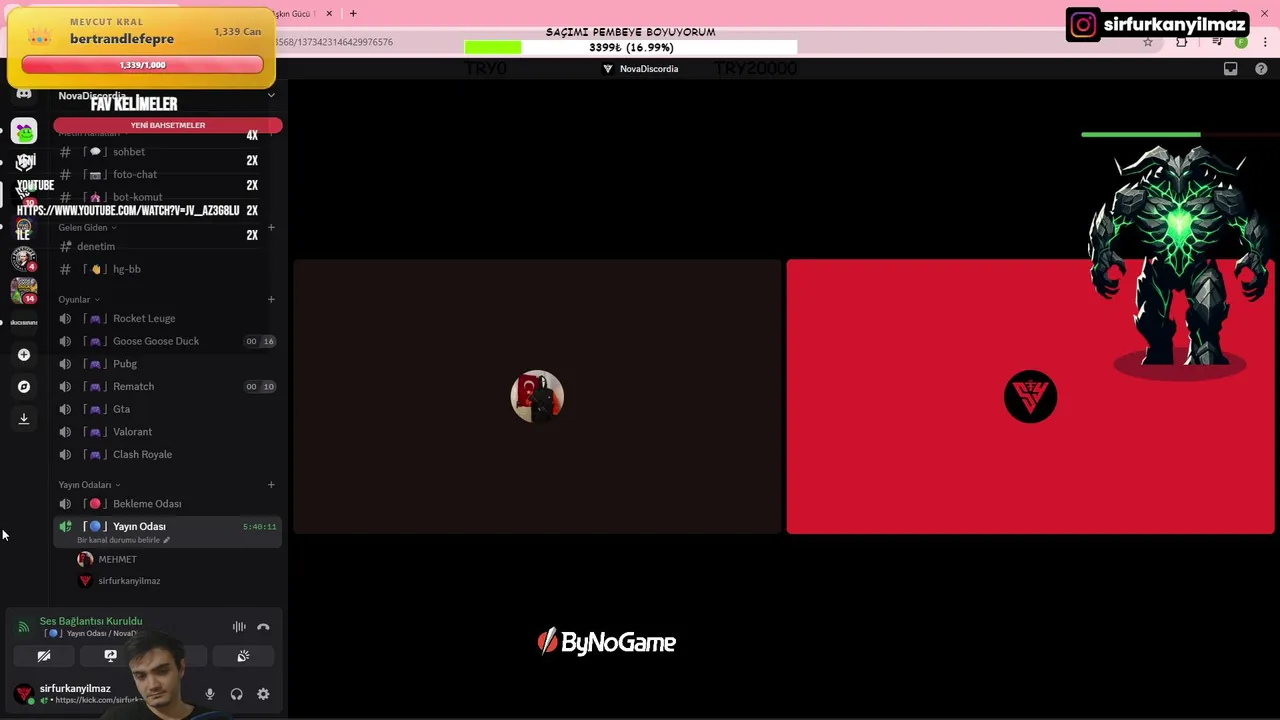Image resolution: width=1280 pixels, height=720 pixels.
Task: Join the Clash Royale voice channel
Action: [167, 454]
